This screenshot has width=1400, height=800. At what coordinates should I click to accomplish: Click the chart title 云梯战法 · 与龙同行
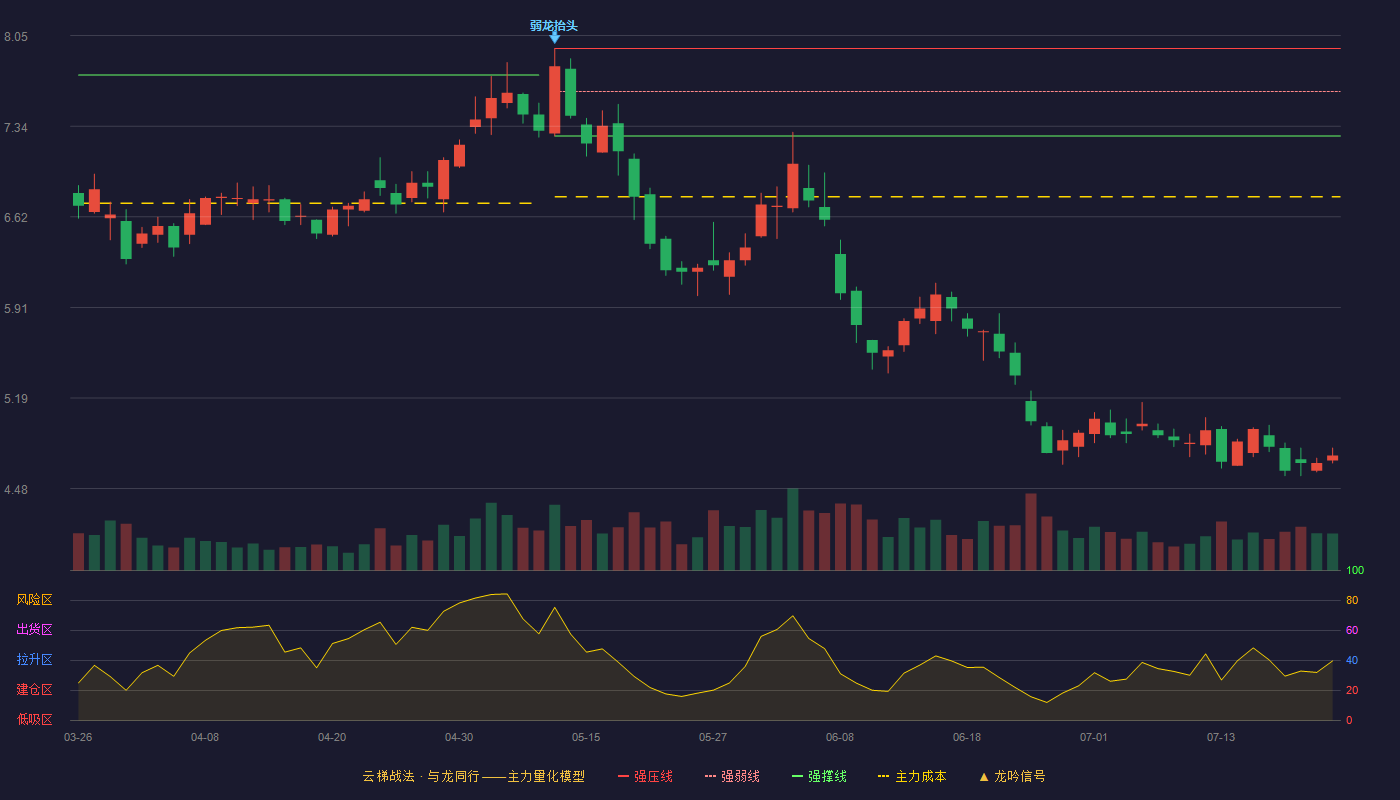point(420,776)
